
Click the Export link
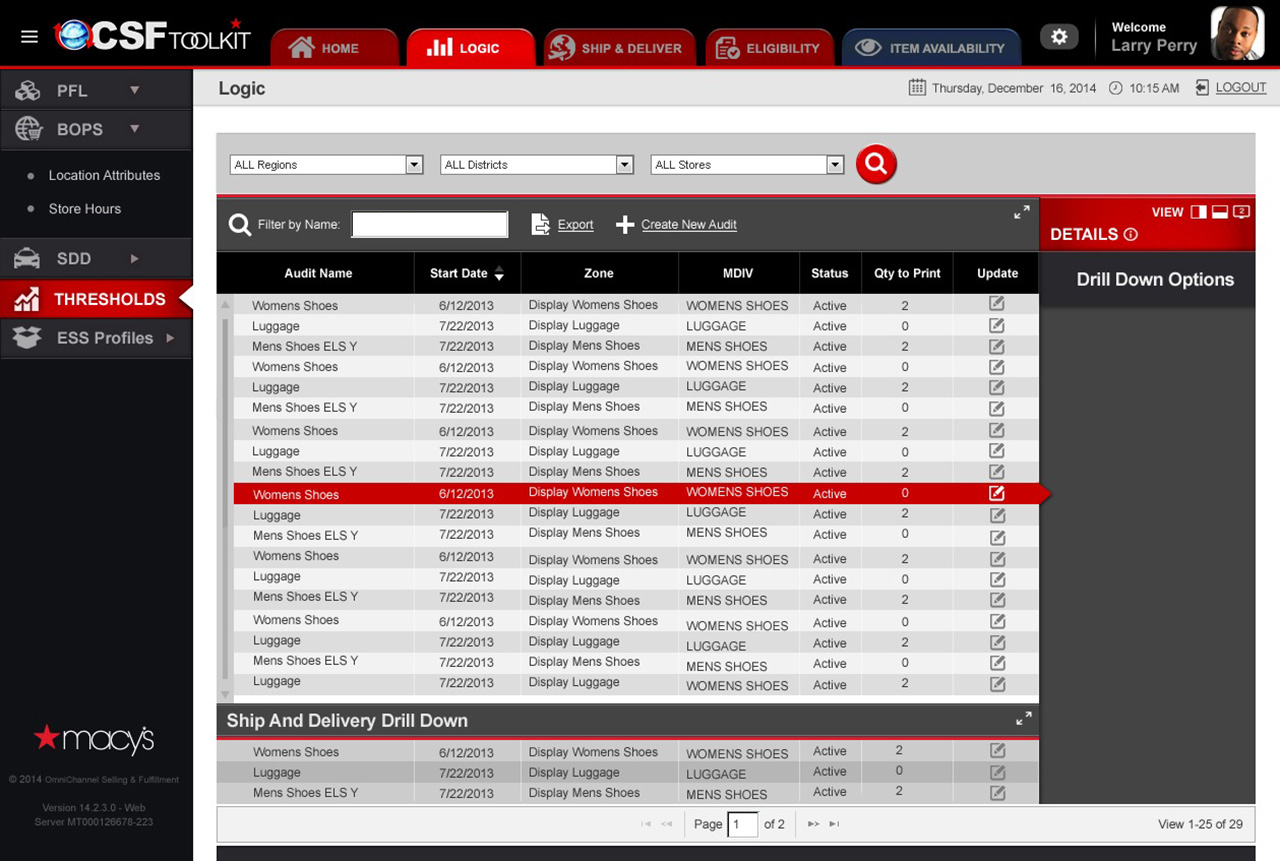tap(575, 225)
